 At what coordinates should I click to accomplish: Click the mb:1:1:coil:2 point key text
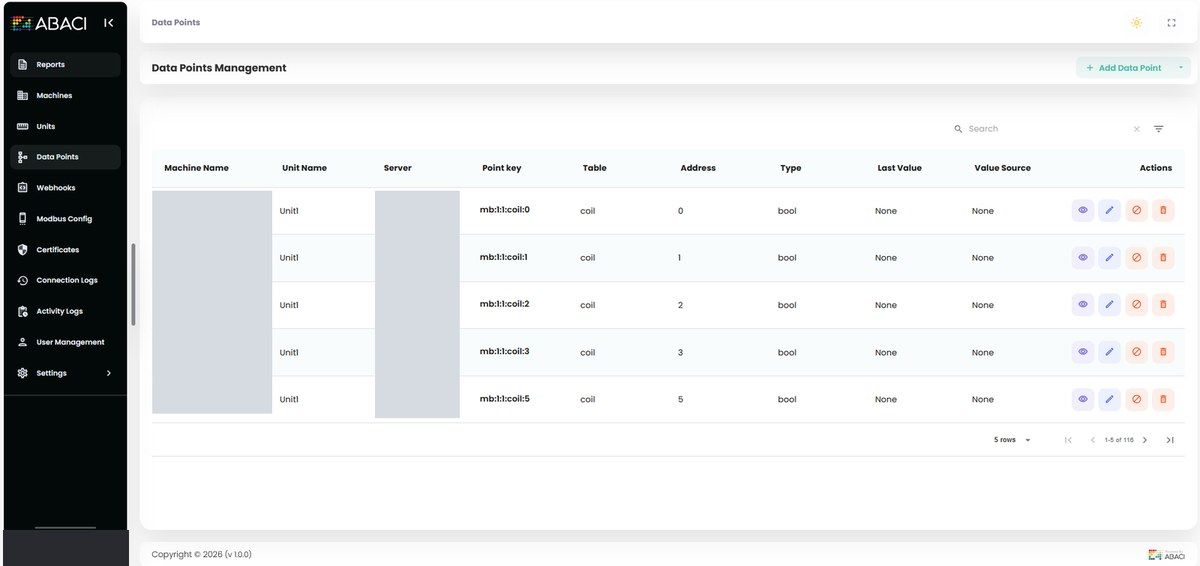[505, 304]
